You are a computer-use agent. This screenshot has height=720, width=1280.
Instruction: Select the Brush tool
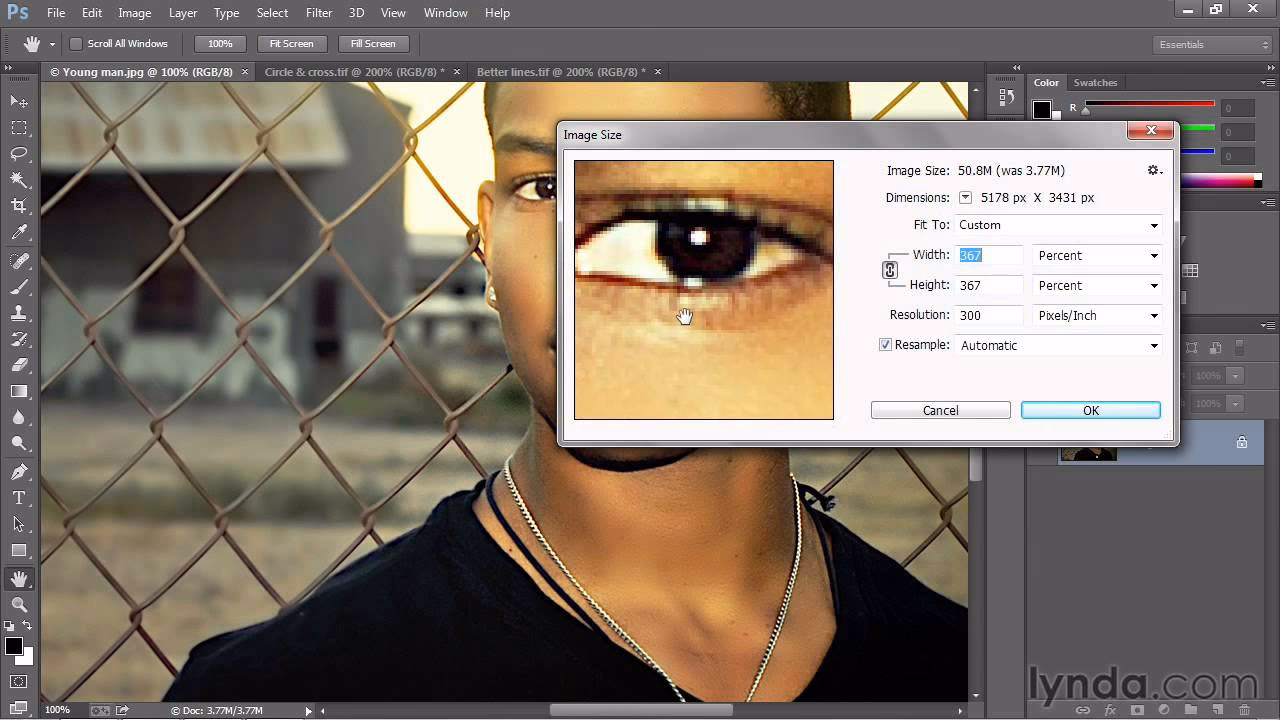point(18,288)
